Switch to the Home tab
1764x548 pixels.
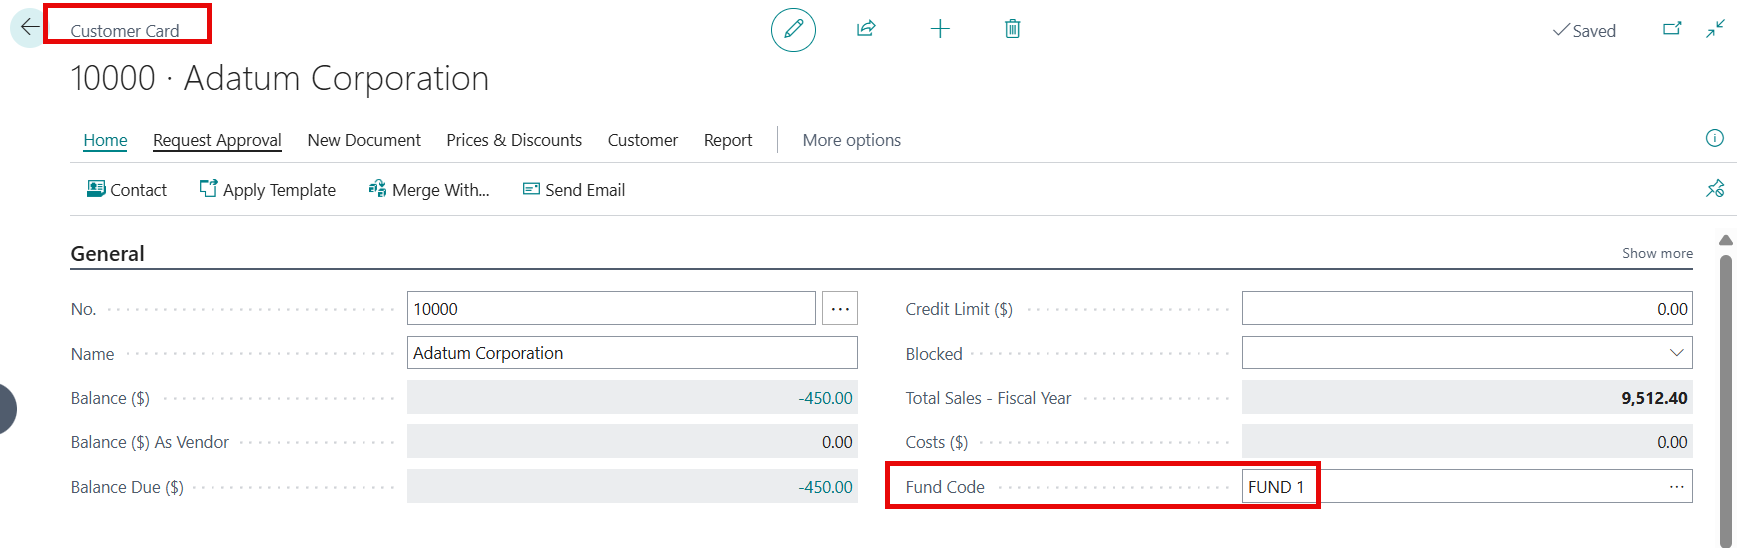click(x=105, y=140)
